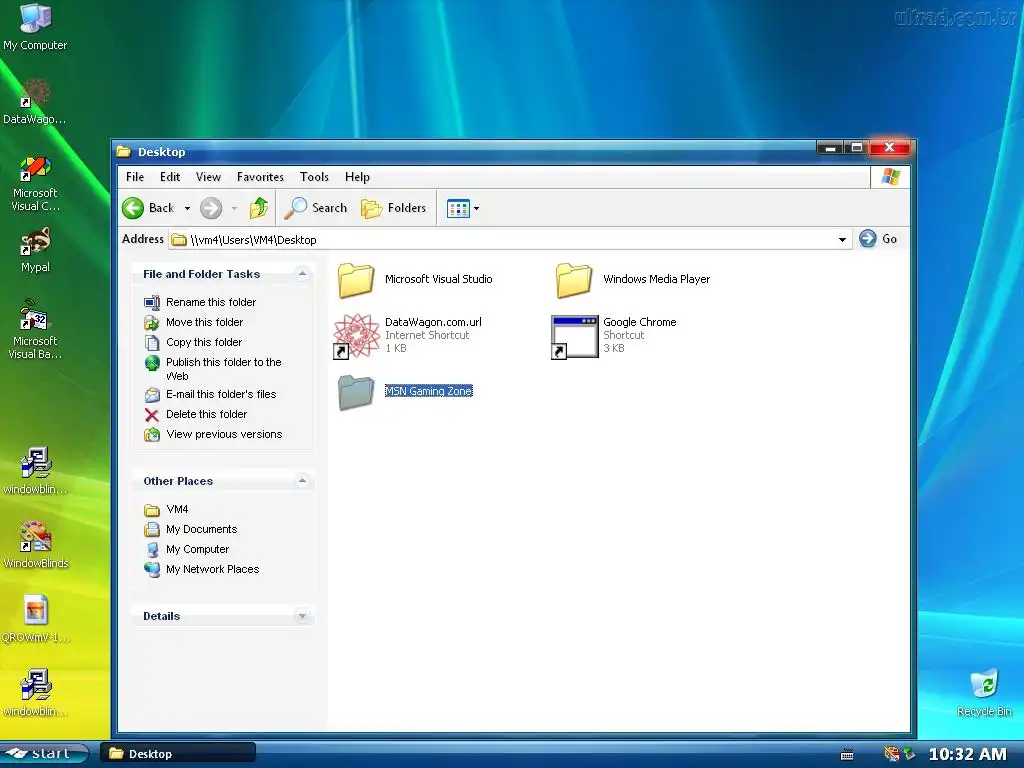This screenshot has width=1024, height=768.
Task: Select QROWmV-1 image file on desktop
Action: click(x=36, y=618)
